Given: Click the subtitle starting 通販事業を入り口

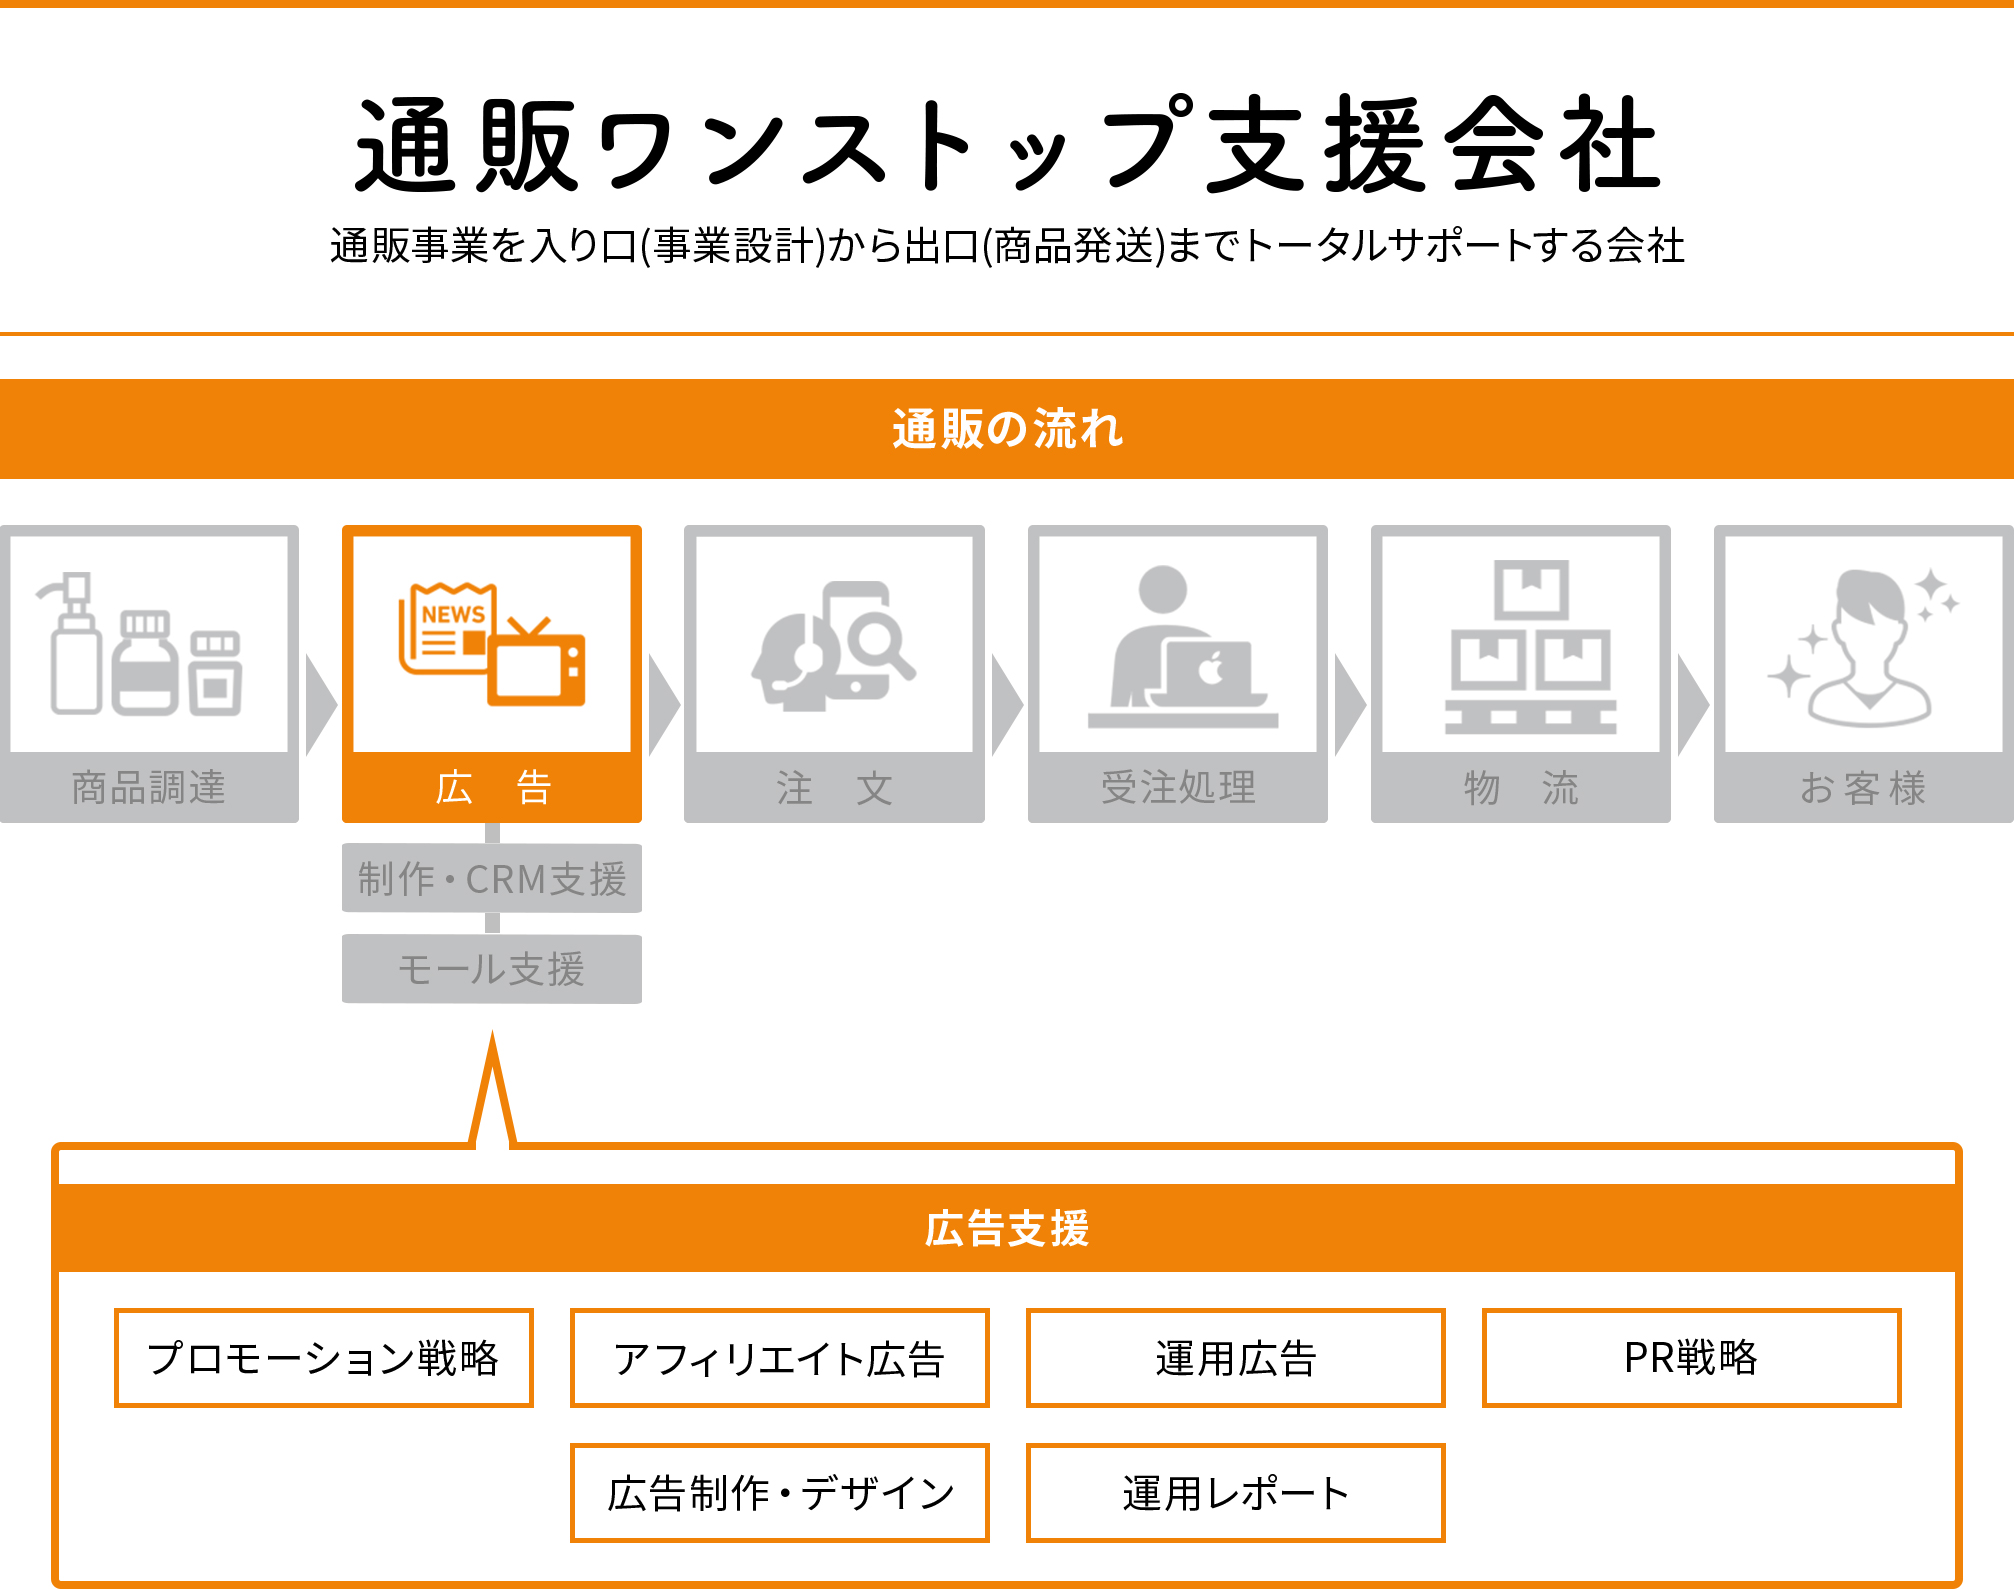Looking at the screenshot, I should pyautogui.click(x=1007, y=246).
